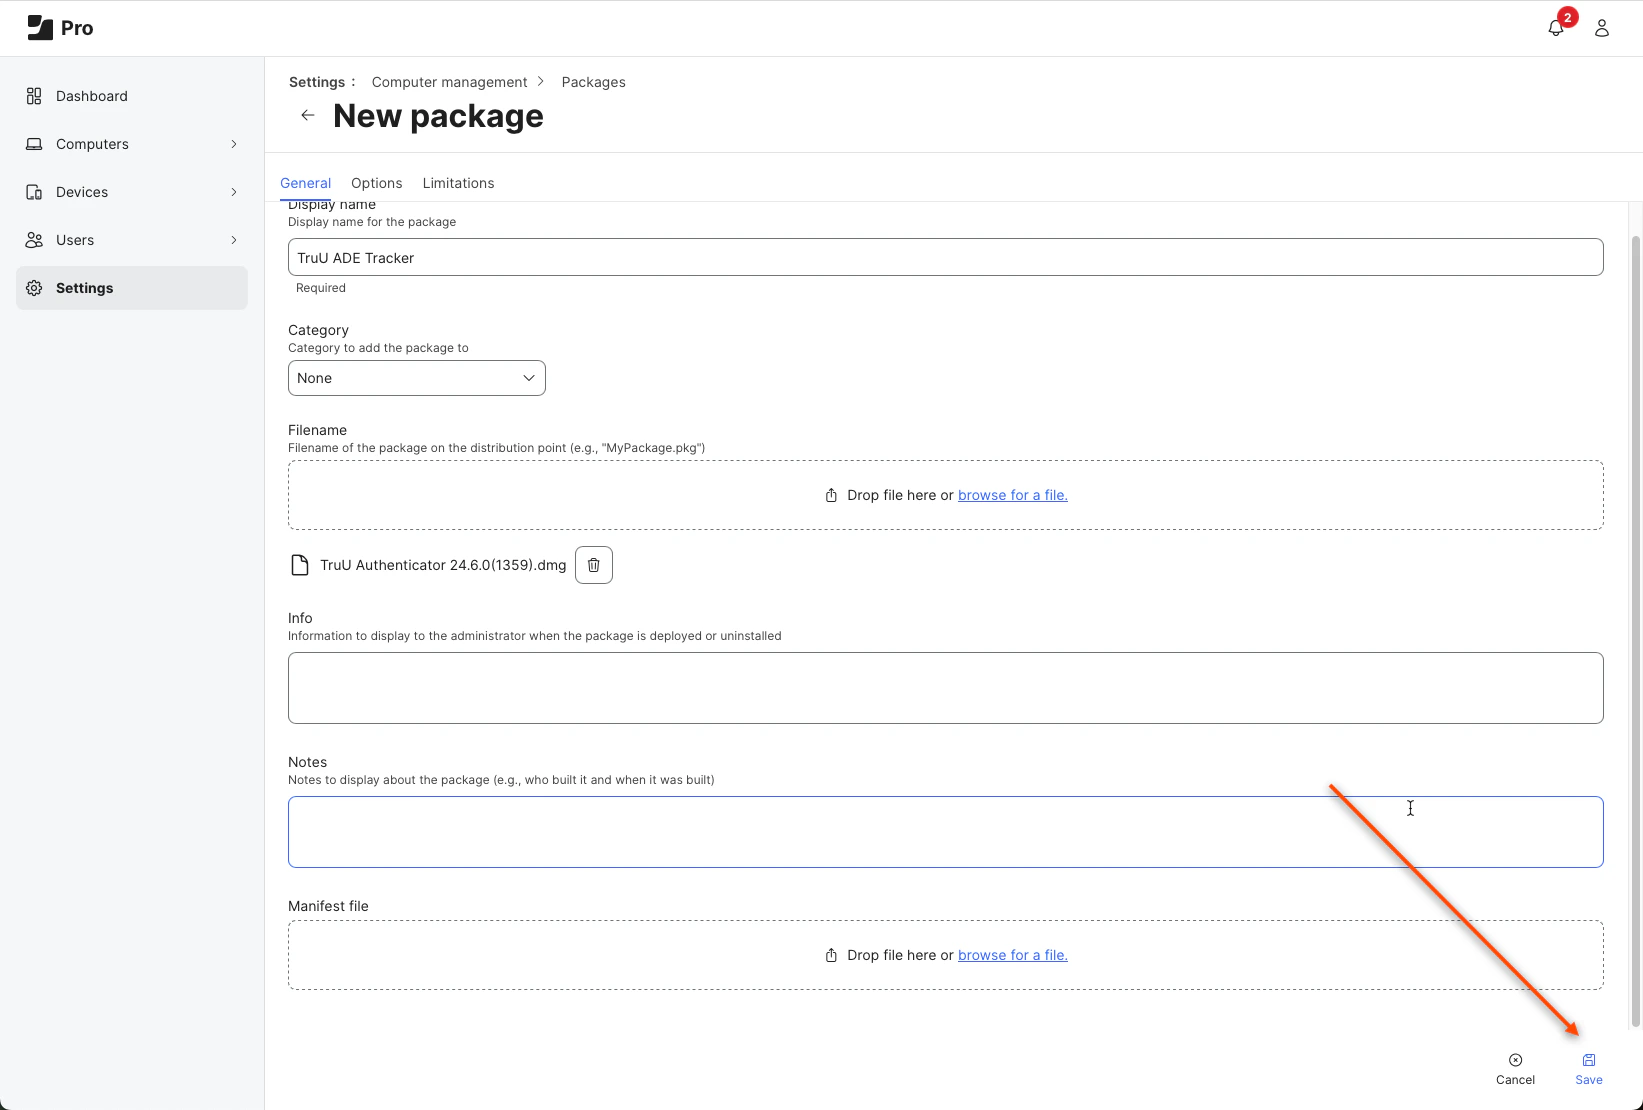The width and height of the screenshot is (1643, 1110).
Task: Open the Category dropdown set to None
Action: point(417,378)
